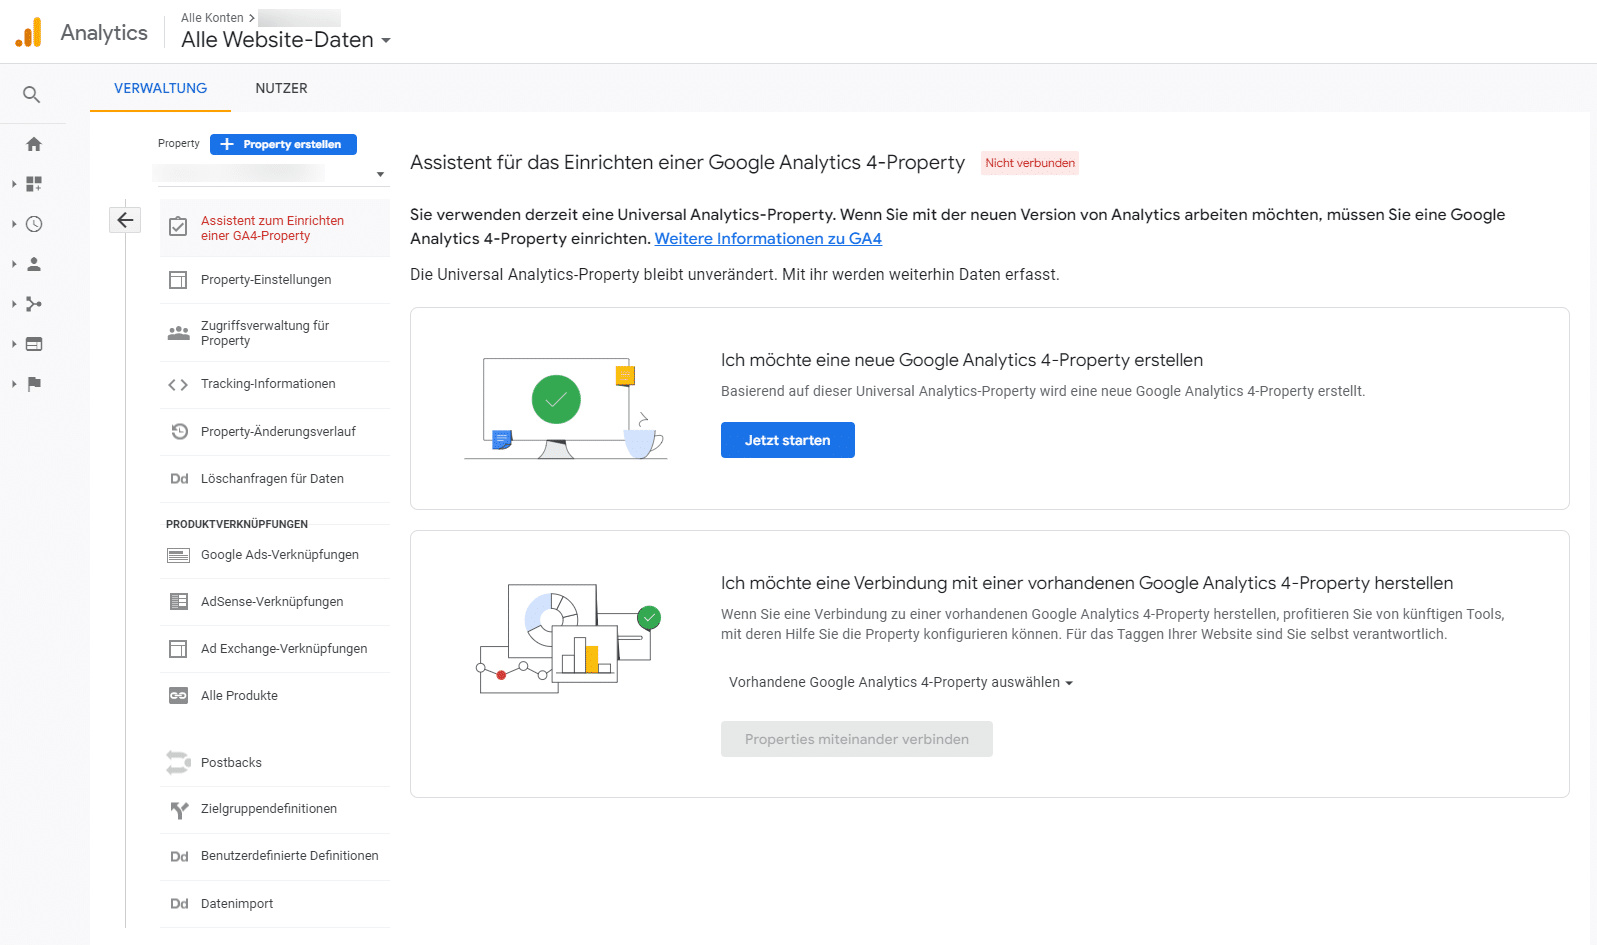Open Vorhandene Google Analytics 4-Property auswählen dropdown
Screen dimensions: 1597x945
pos(901,682)
